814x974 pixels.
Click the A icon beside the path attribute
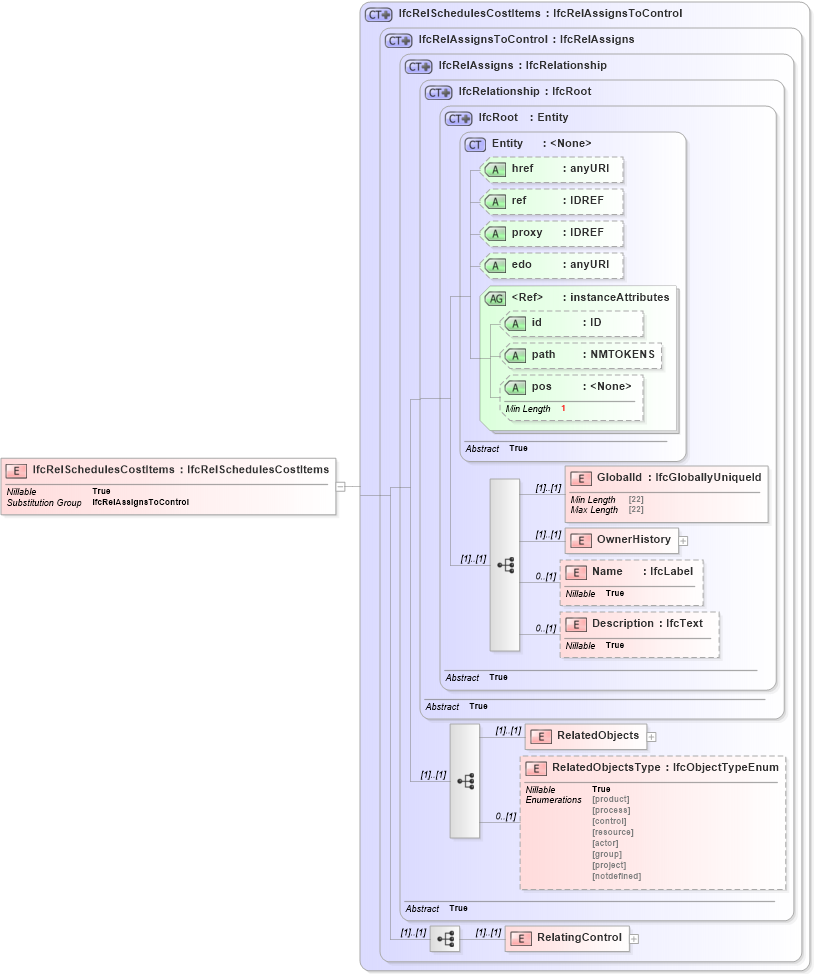(x=516, y=355)
